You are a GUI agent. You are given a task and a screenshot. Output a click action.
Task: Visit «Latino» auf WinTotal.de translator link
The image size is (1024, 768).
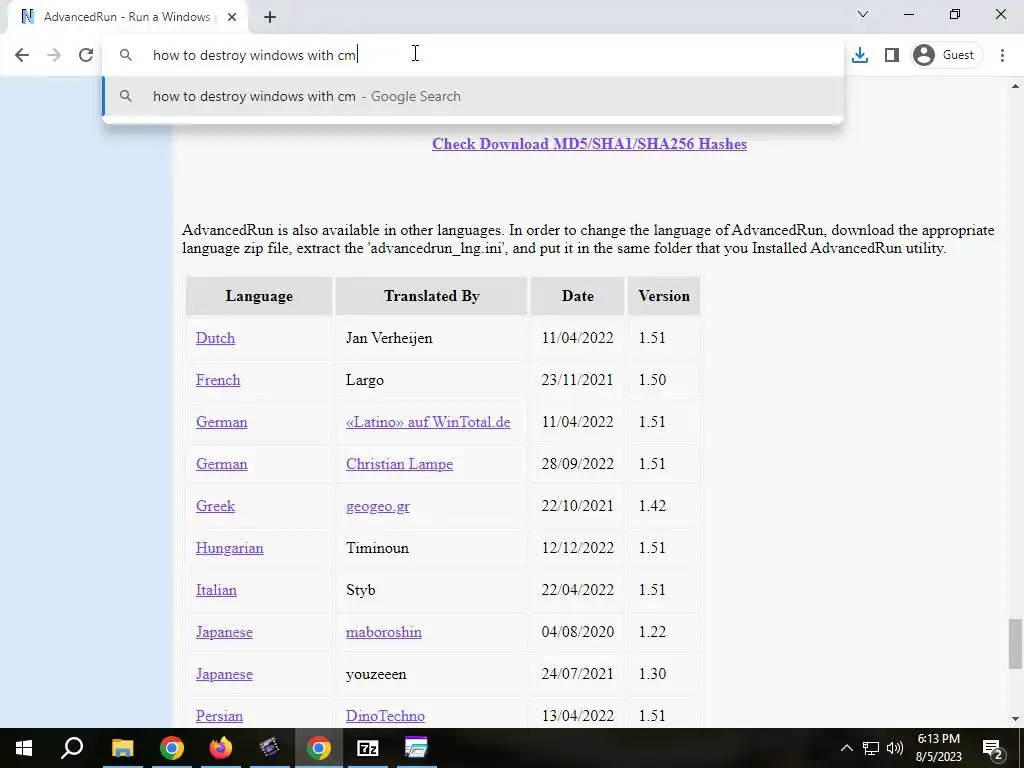(x=428, y=422)
